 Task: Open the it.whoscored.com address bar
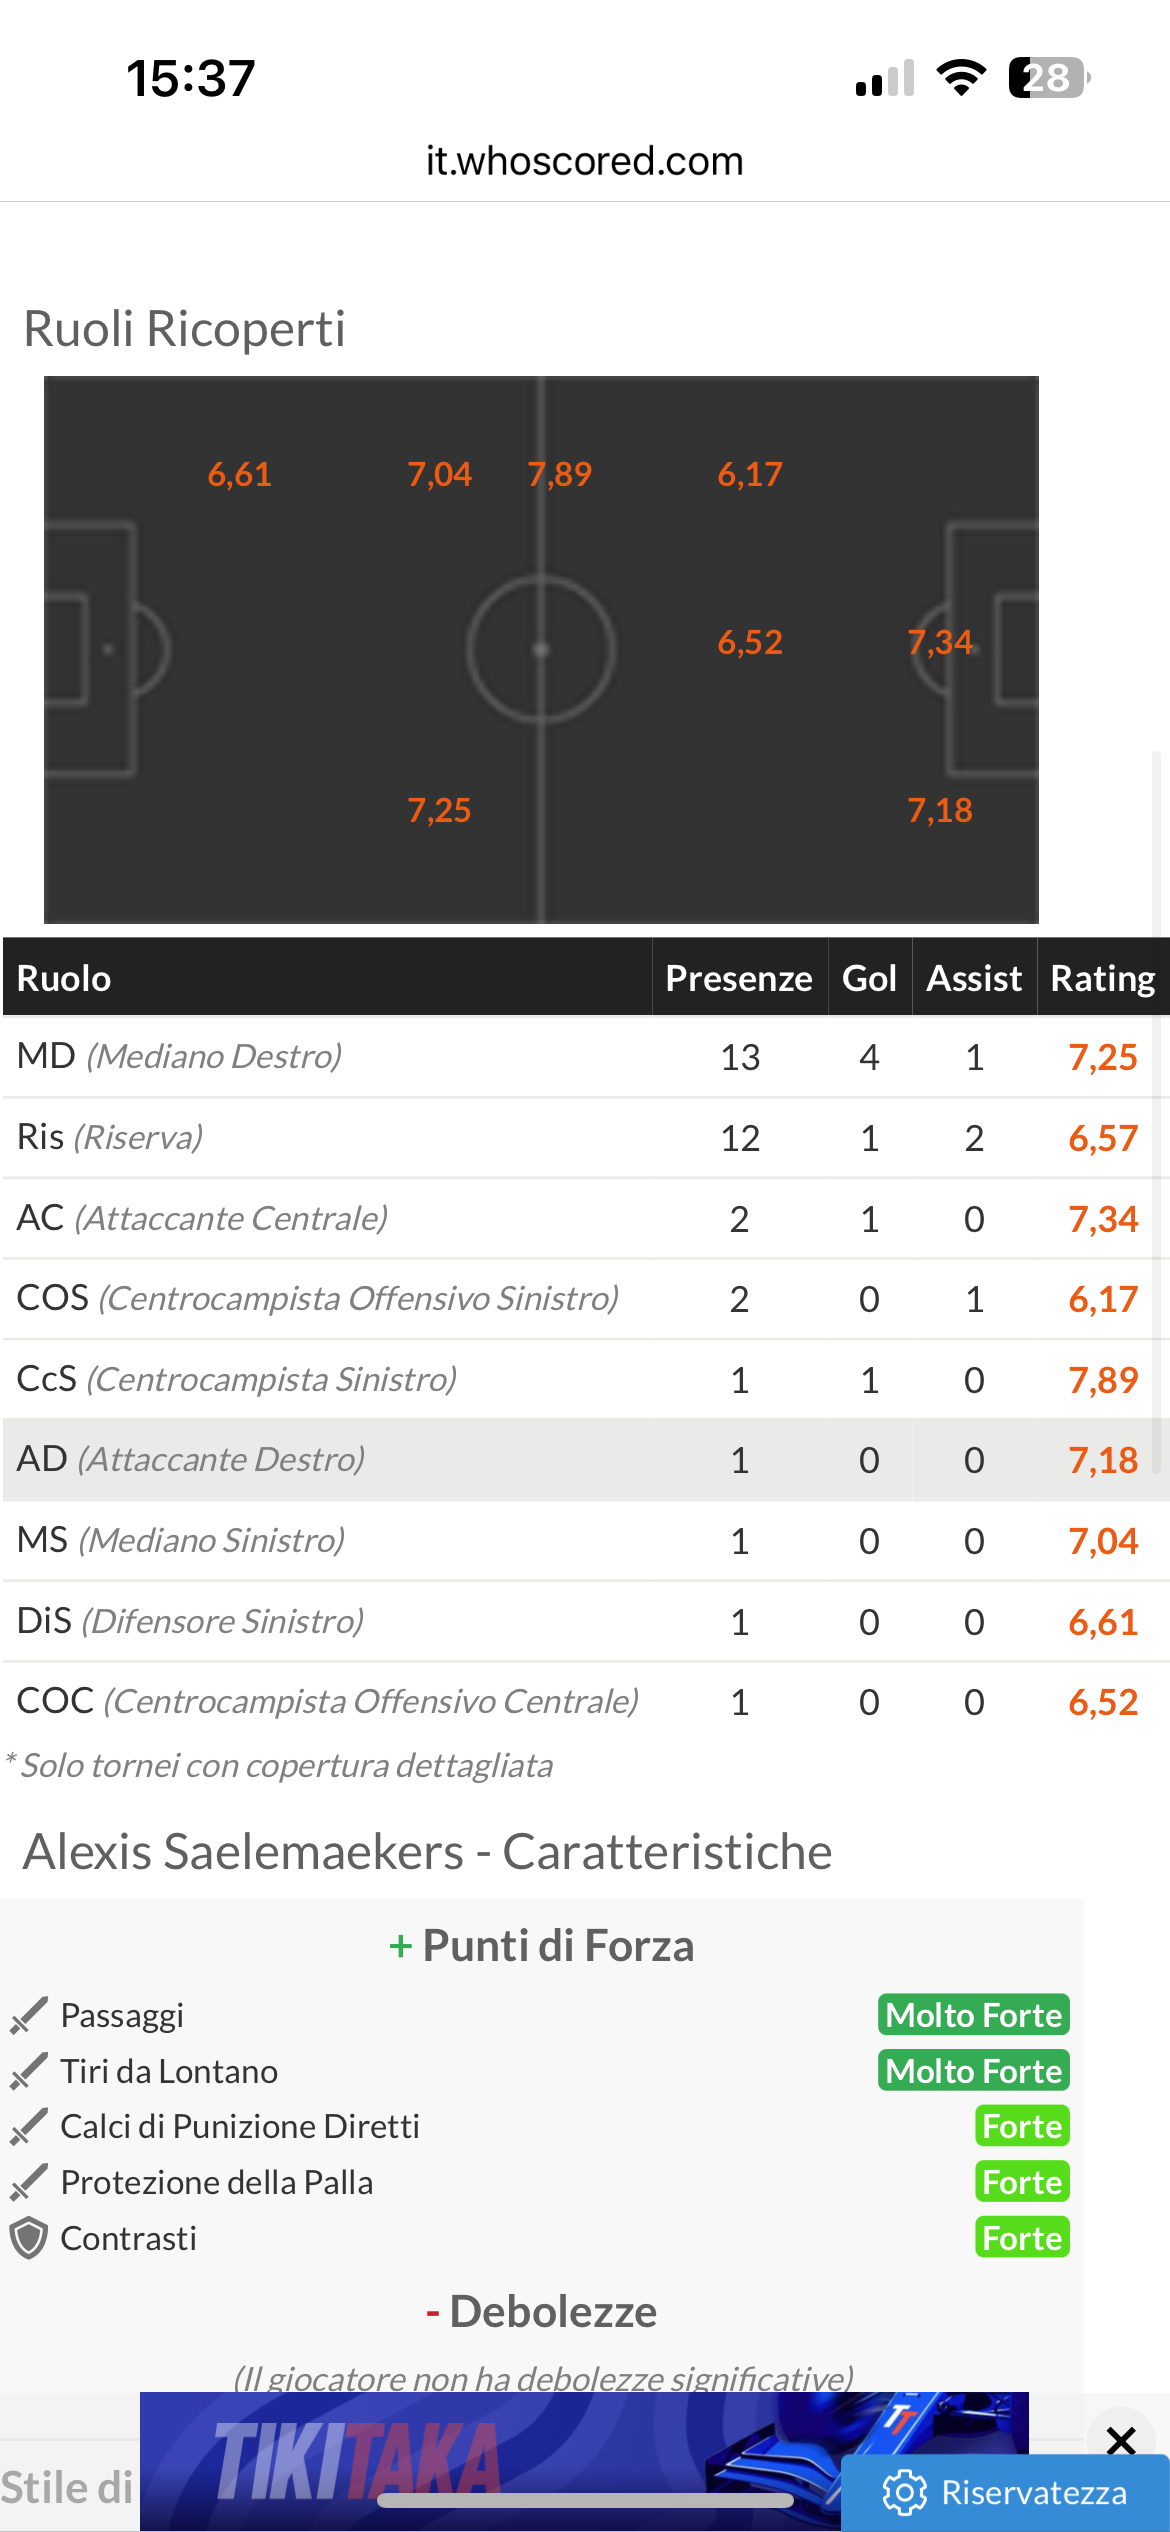tap(585, 161)
